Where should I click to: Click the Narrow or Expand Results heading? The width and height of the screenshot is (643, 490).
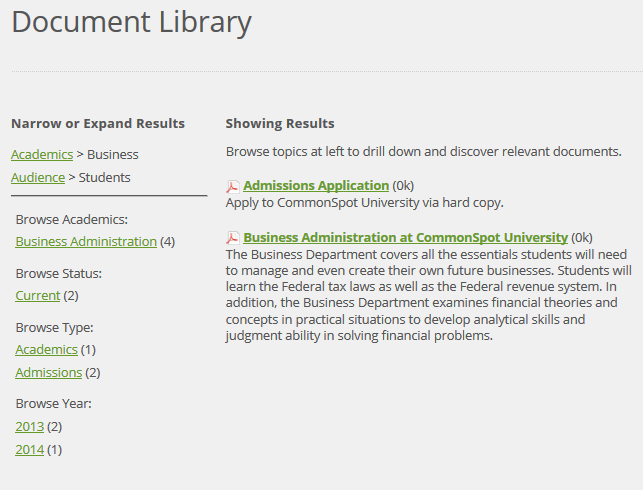coord(98,123)
